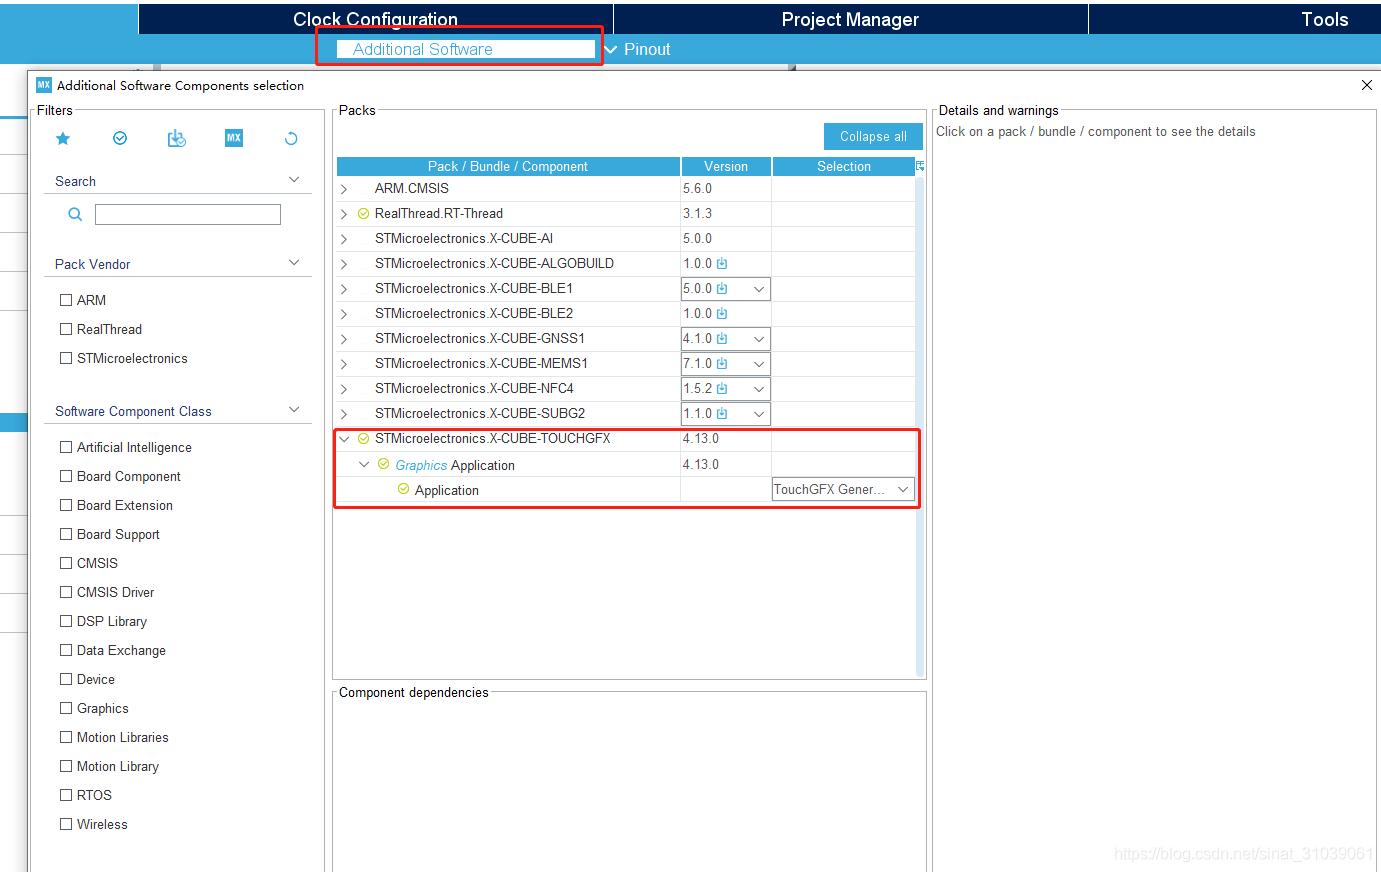Click the check icon beside Graphics Application
This screenshot has height=872, width=1381.
[383, 464]
